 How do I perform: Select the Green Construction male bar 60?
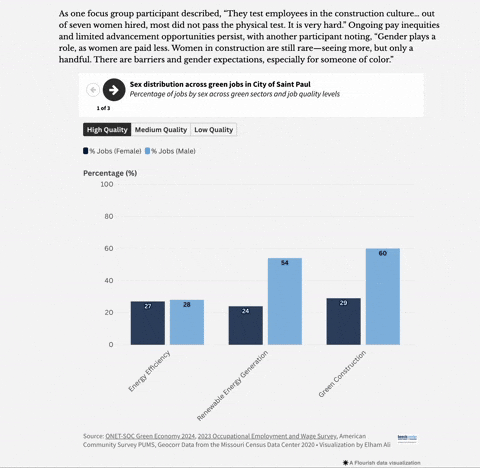coord(383,297)
